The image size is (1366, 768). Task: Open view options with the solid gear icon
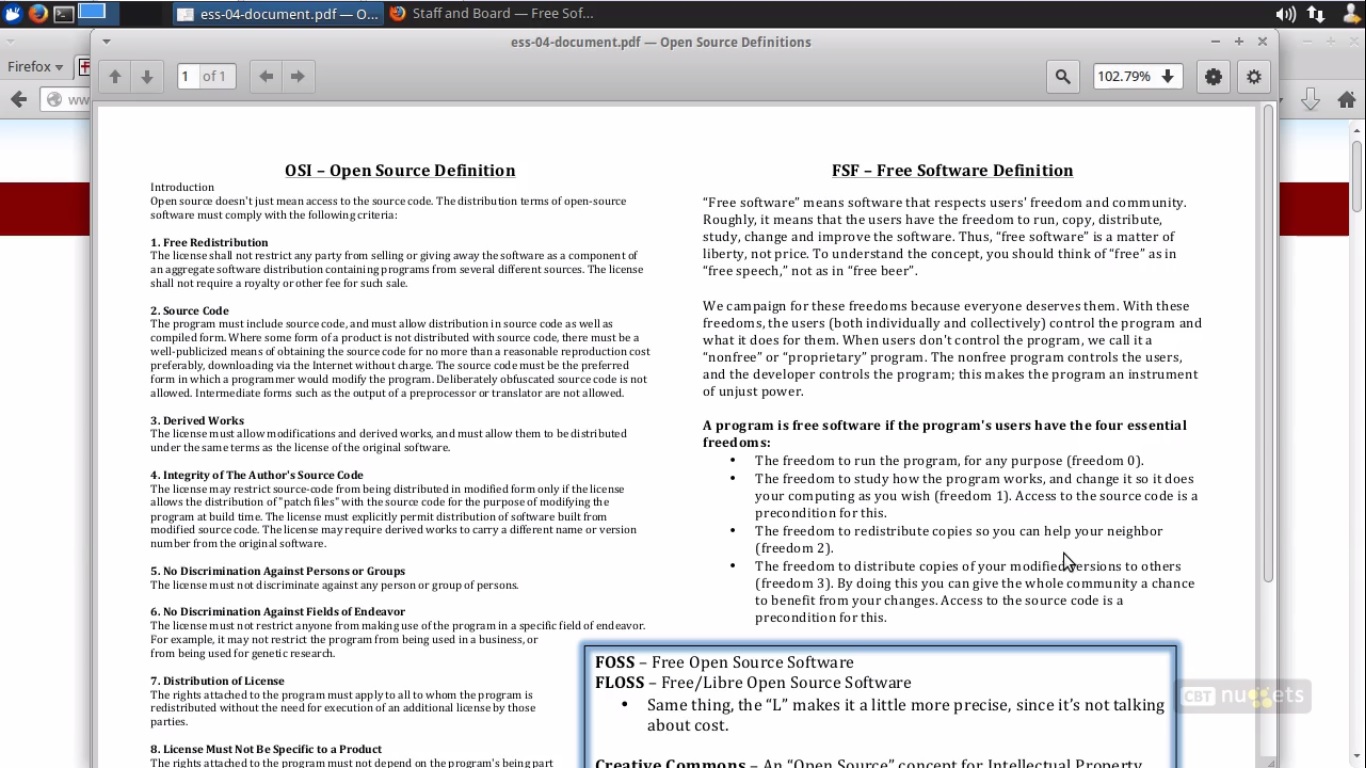pyautogui.click(x=1213, y=77)
